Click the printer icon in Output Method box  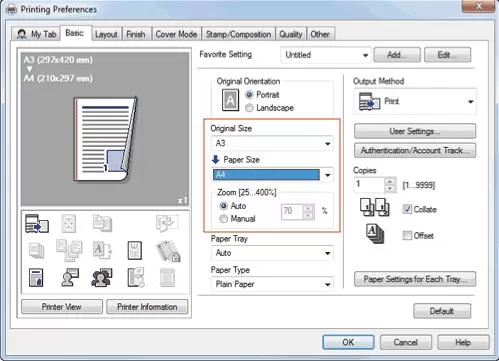coord(369,102)
